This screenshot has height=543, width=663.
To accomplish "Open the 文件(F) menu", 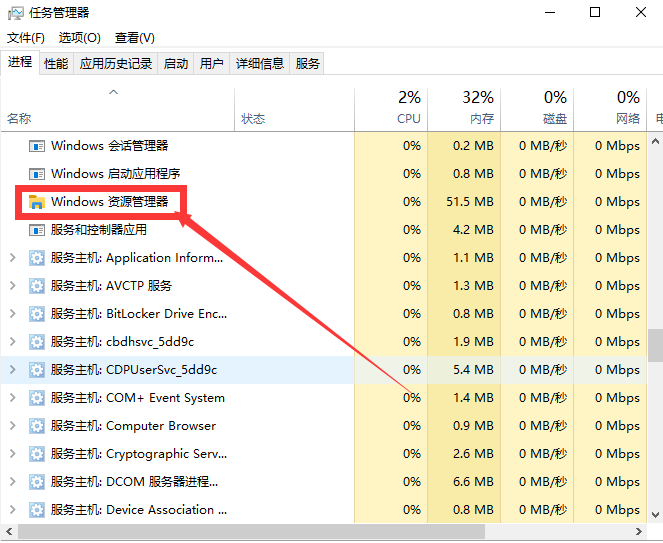I will (26, 38).
